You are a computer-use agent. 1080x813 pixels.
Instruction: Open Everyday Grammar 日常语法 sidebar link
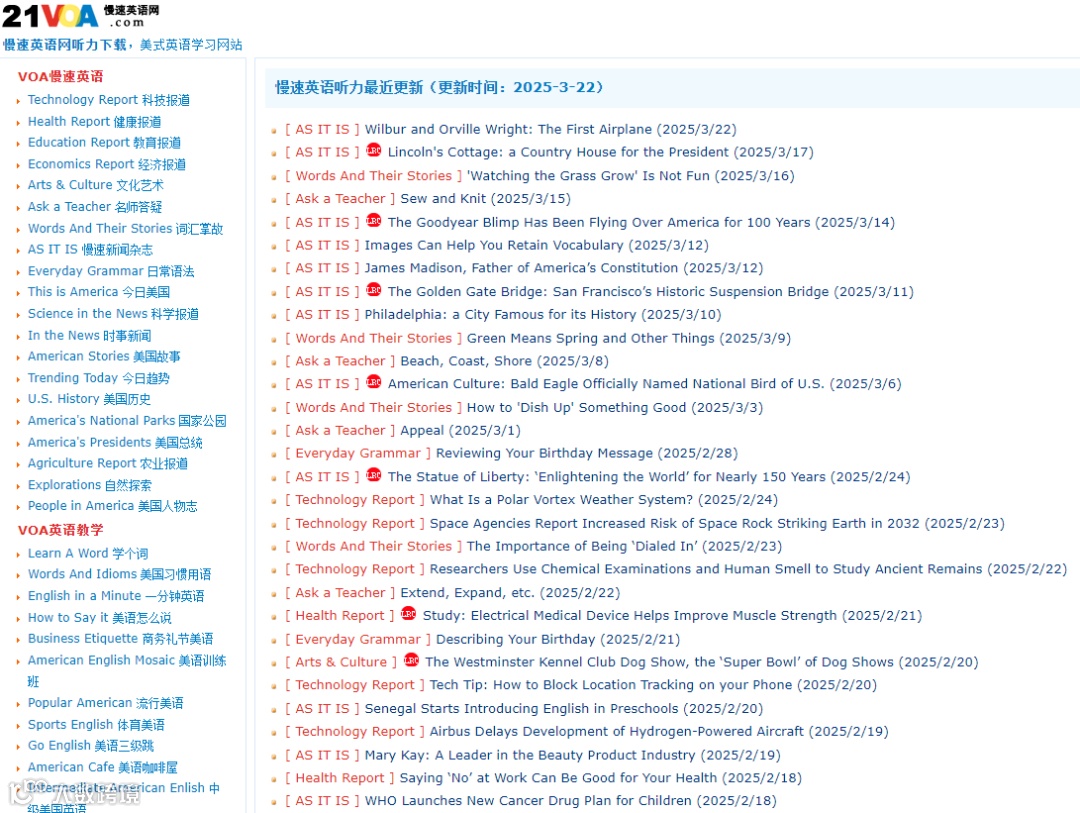point(111,271)
